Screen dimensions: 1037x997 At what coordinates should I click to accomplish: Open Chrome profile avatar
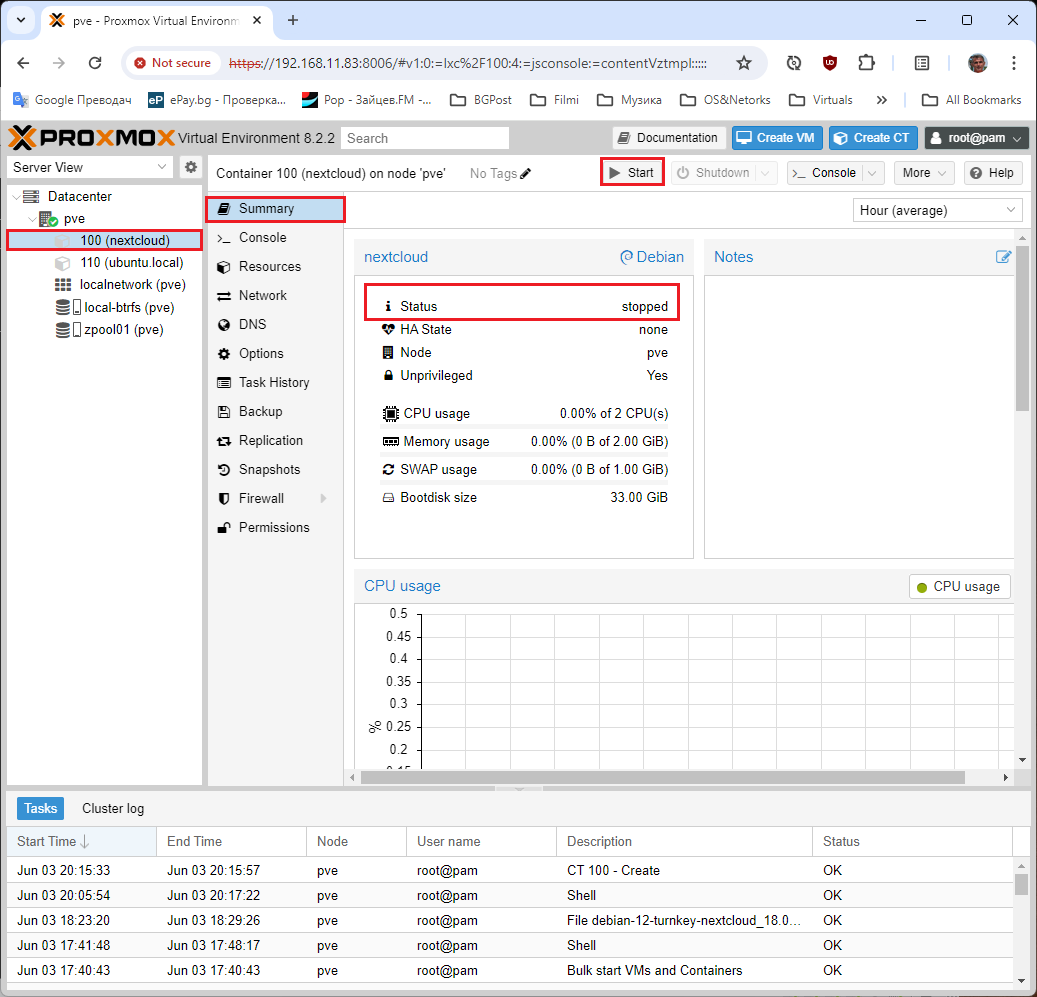pos(977,63)
